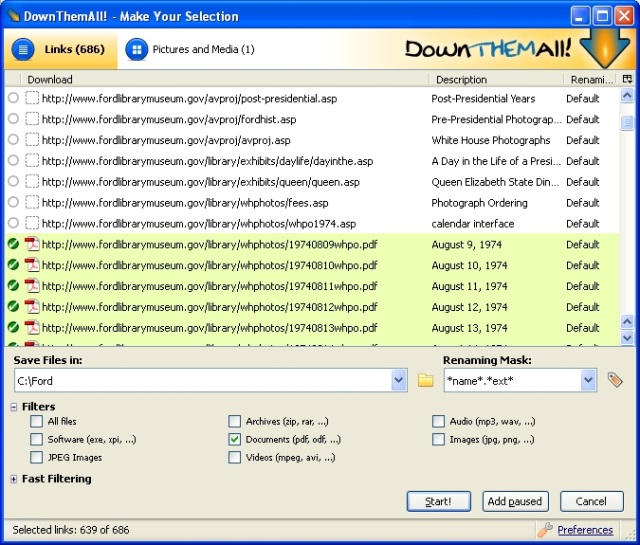Open the column picker icon in header
640x545 pixels.
coord(627,79)
